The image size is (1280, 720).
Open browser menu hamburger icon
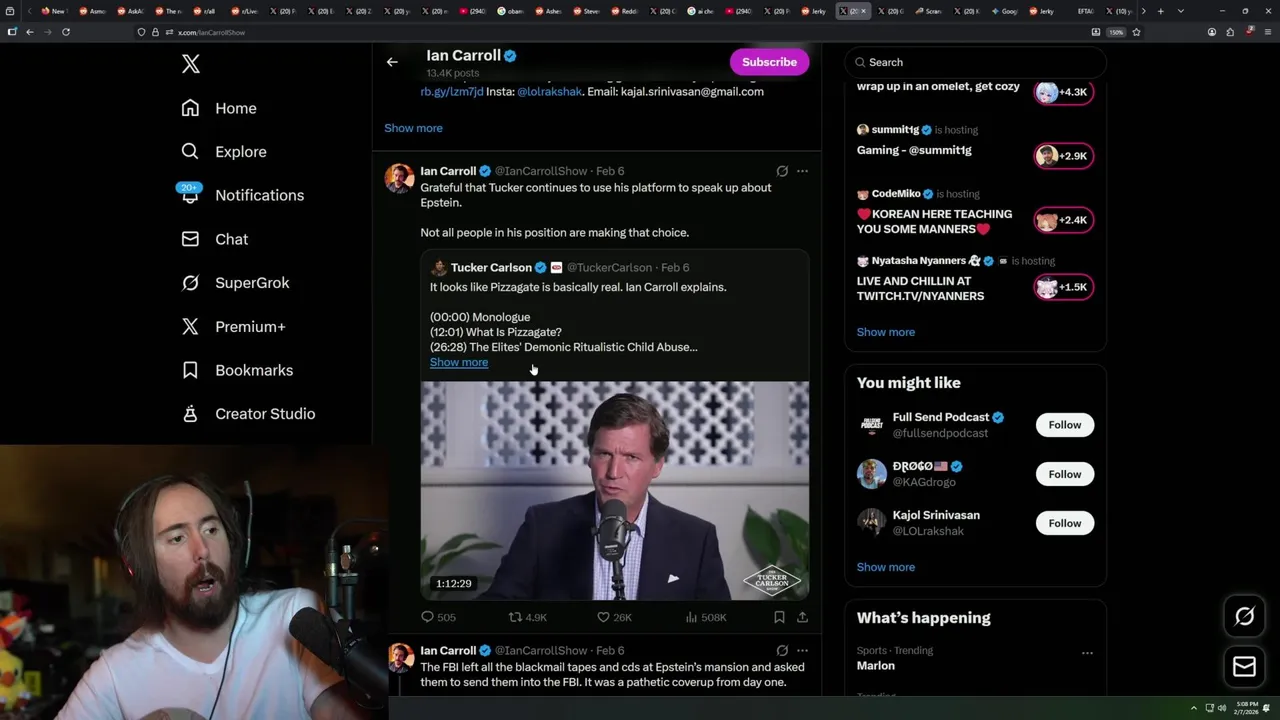click(x=1266, y=32)
